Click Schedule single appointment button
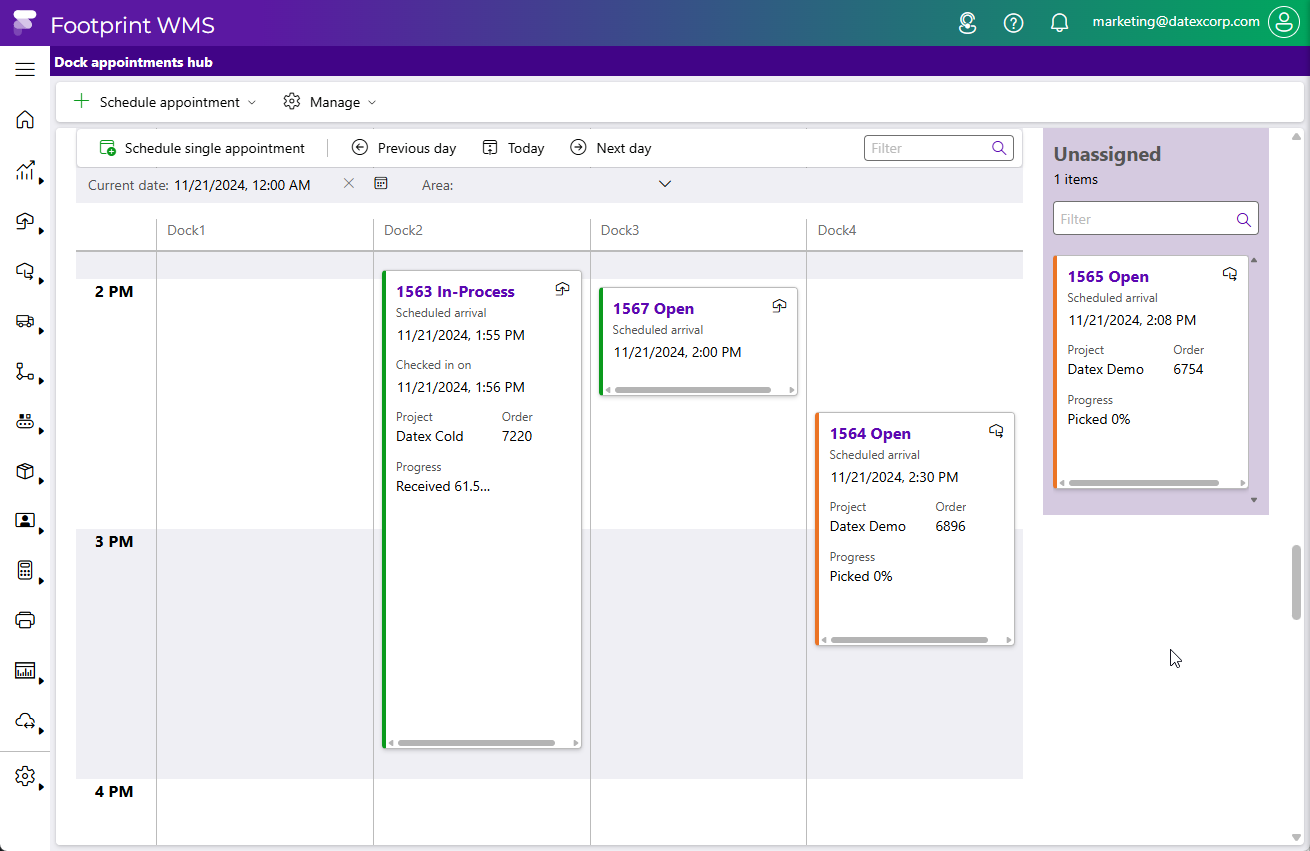Image resolution: width=1310 pixels, height=851 pixels. pos(203,148)
